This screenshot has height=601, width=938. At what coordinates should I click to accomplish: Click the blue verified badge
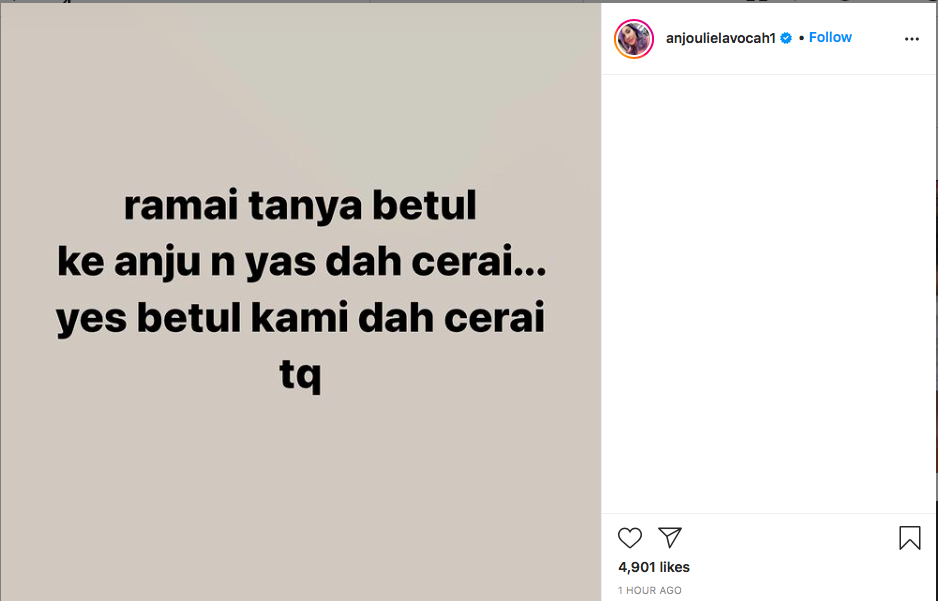[786, 38]
